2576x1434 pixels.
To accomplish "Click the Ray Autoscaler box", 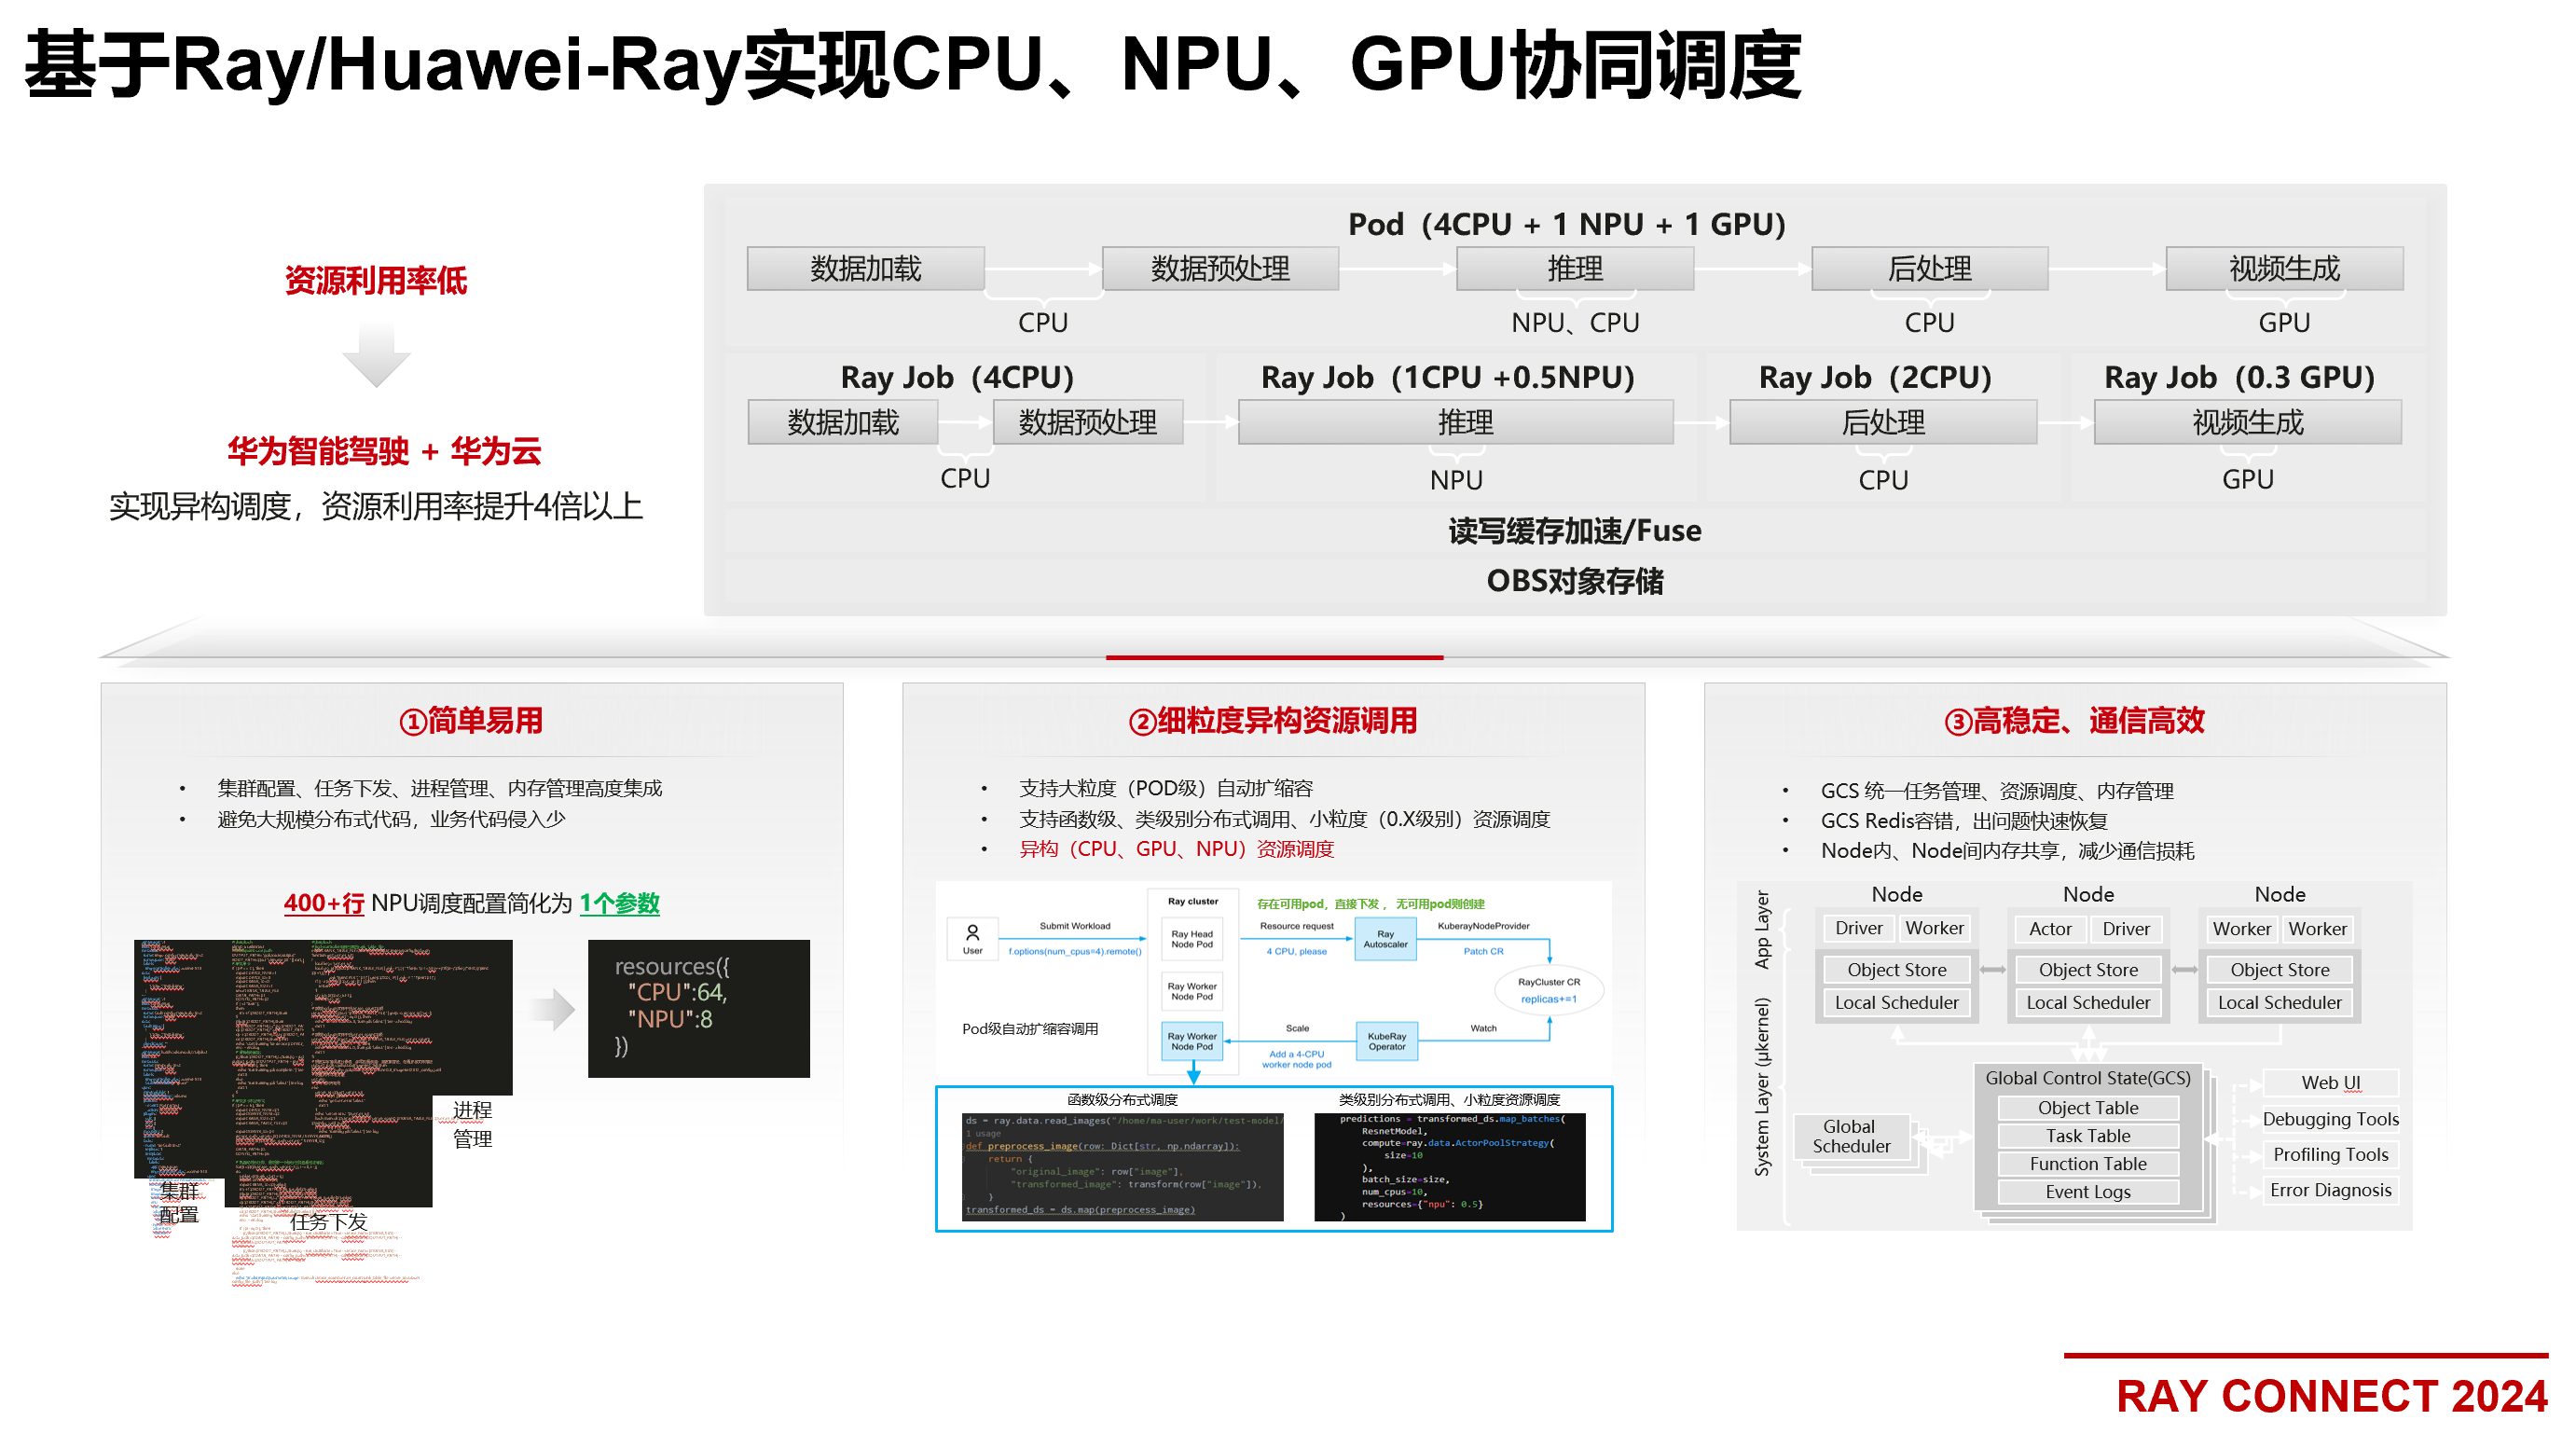I will tap(1385, 938).
